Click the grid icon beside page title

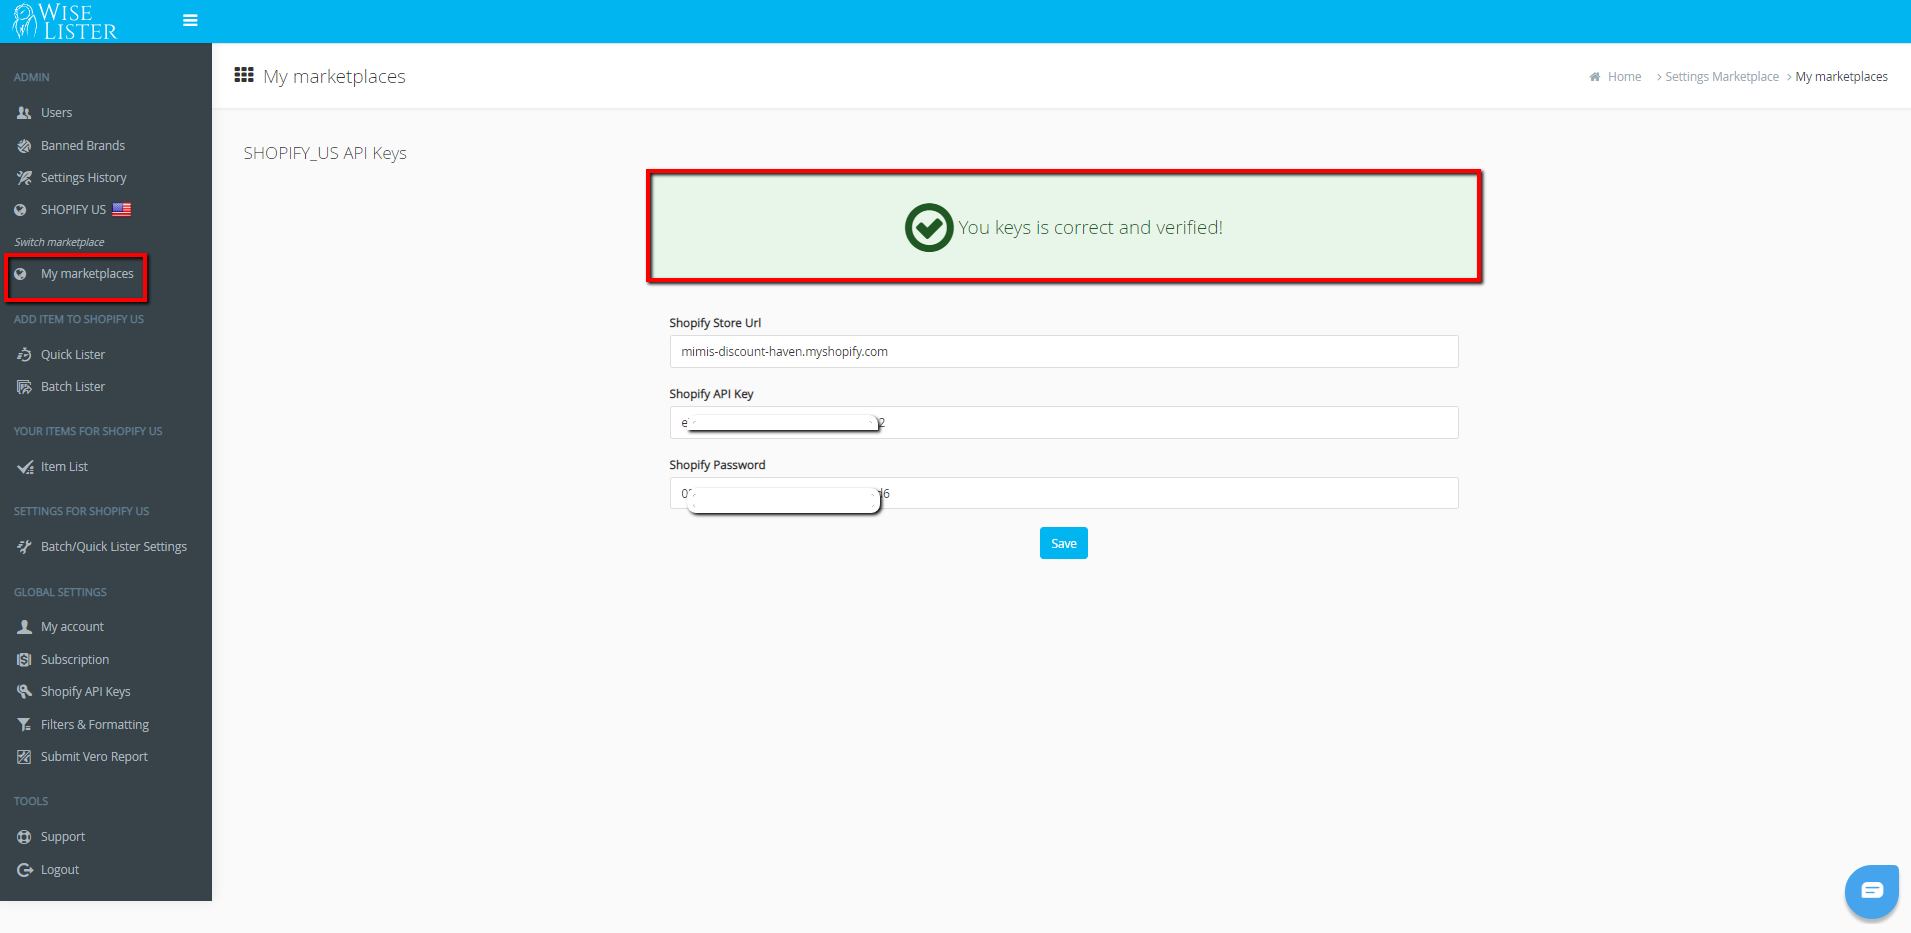(244, 75)
